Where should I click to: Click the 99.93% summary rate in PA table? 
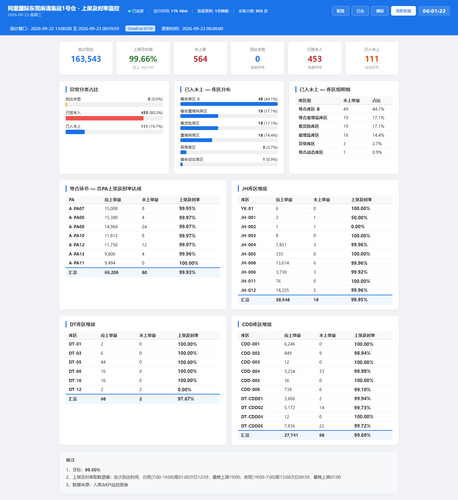pos(187,273)
